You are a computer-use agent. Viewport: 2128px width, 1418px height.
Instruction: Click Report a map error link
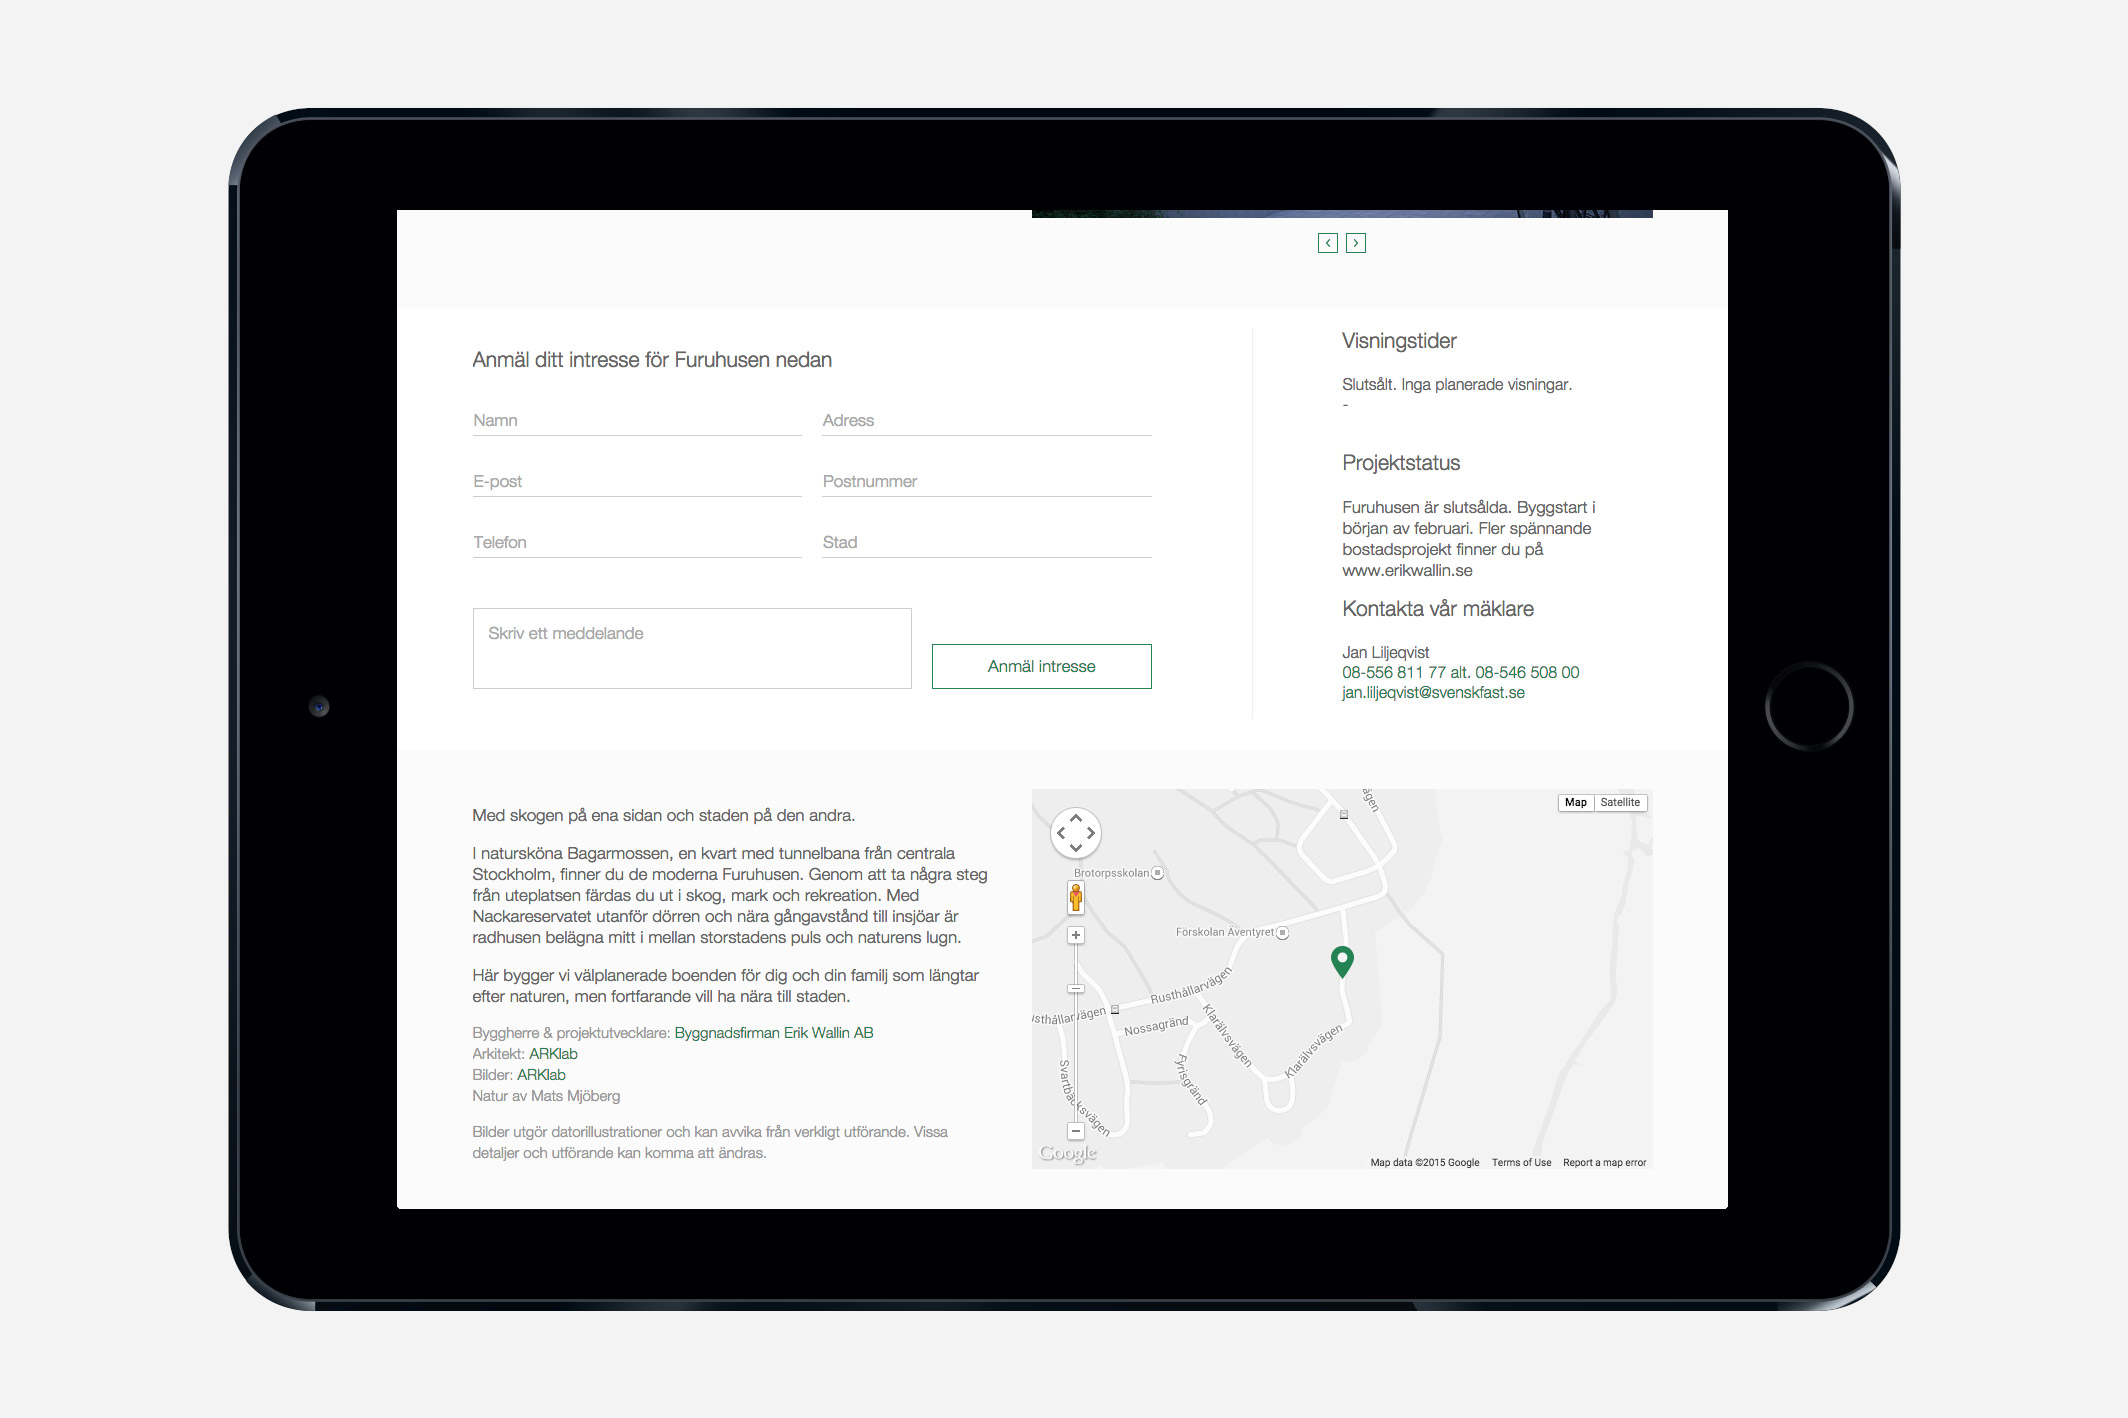[x=1604, y=1162]
